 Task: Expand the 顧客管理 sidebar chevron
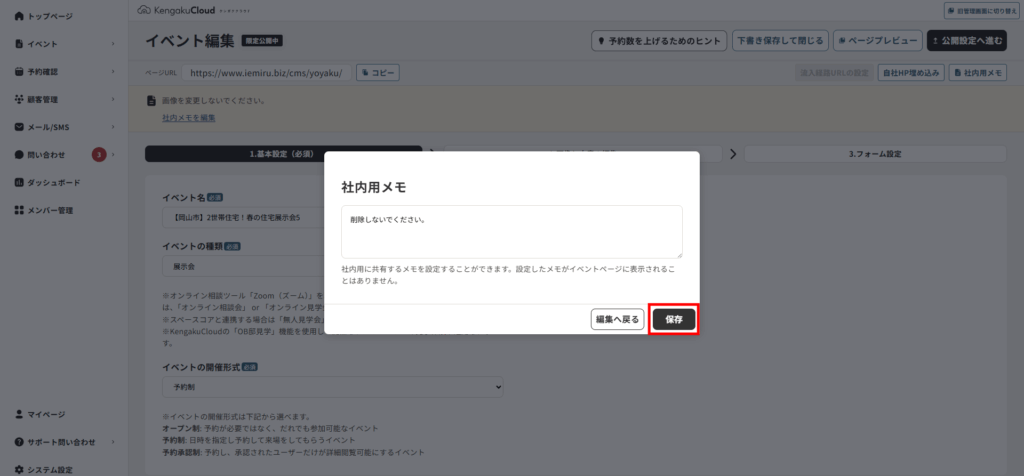[x=113, y=99]
